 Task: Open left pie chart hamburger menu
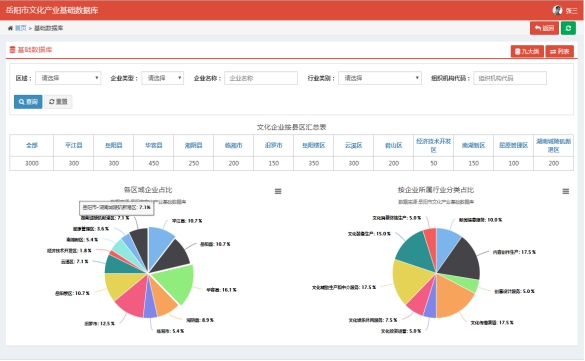point(278,191)
